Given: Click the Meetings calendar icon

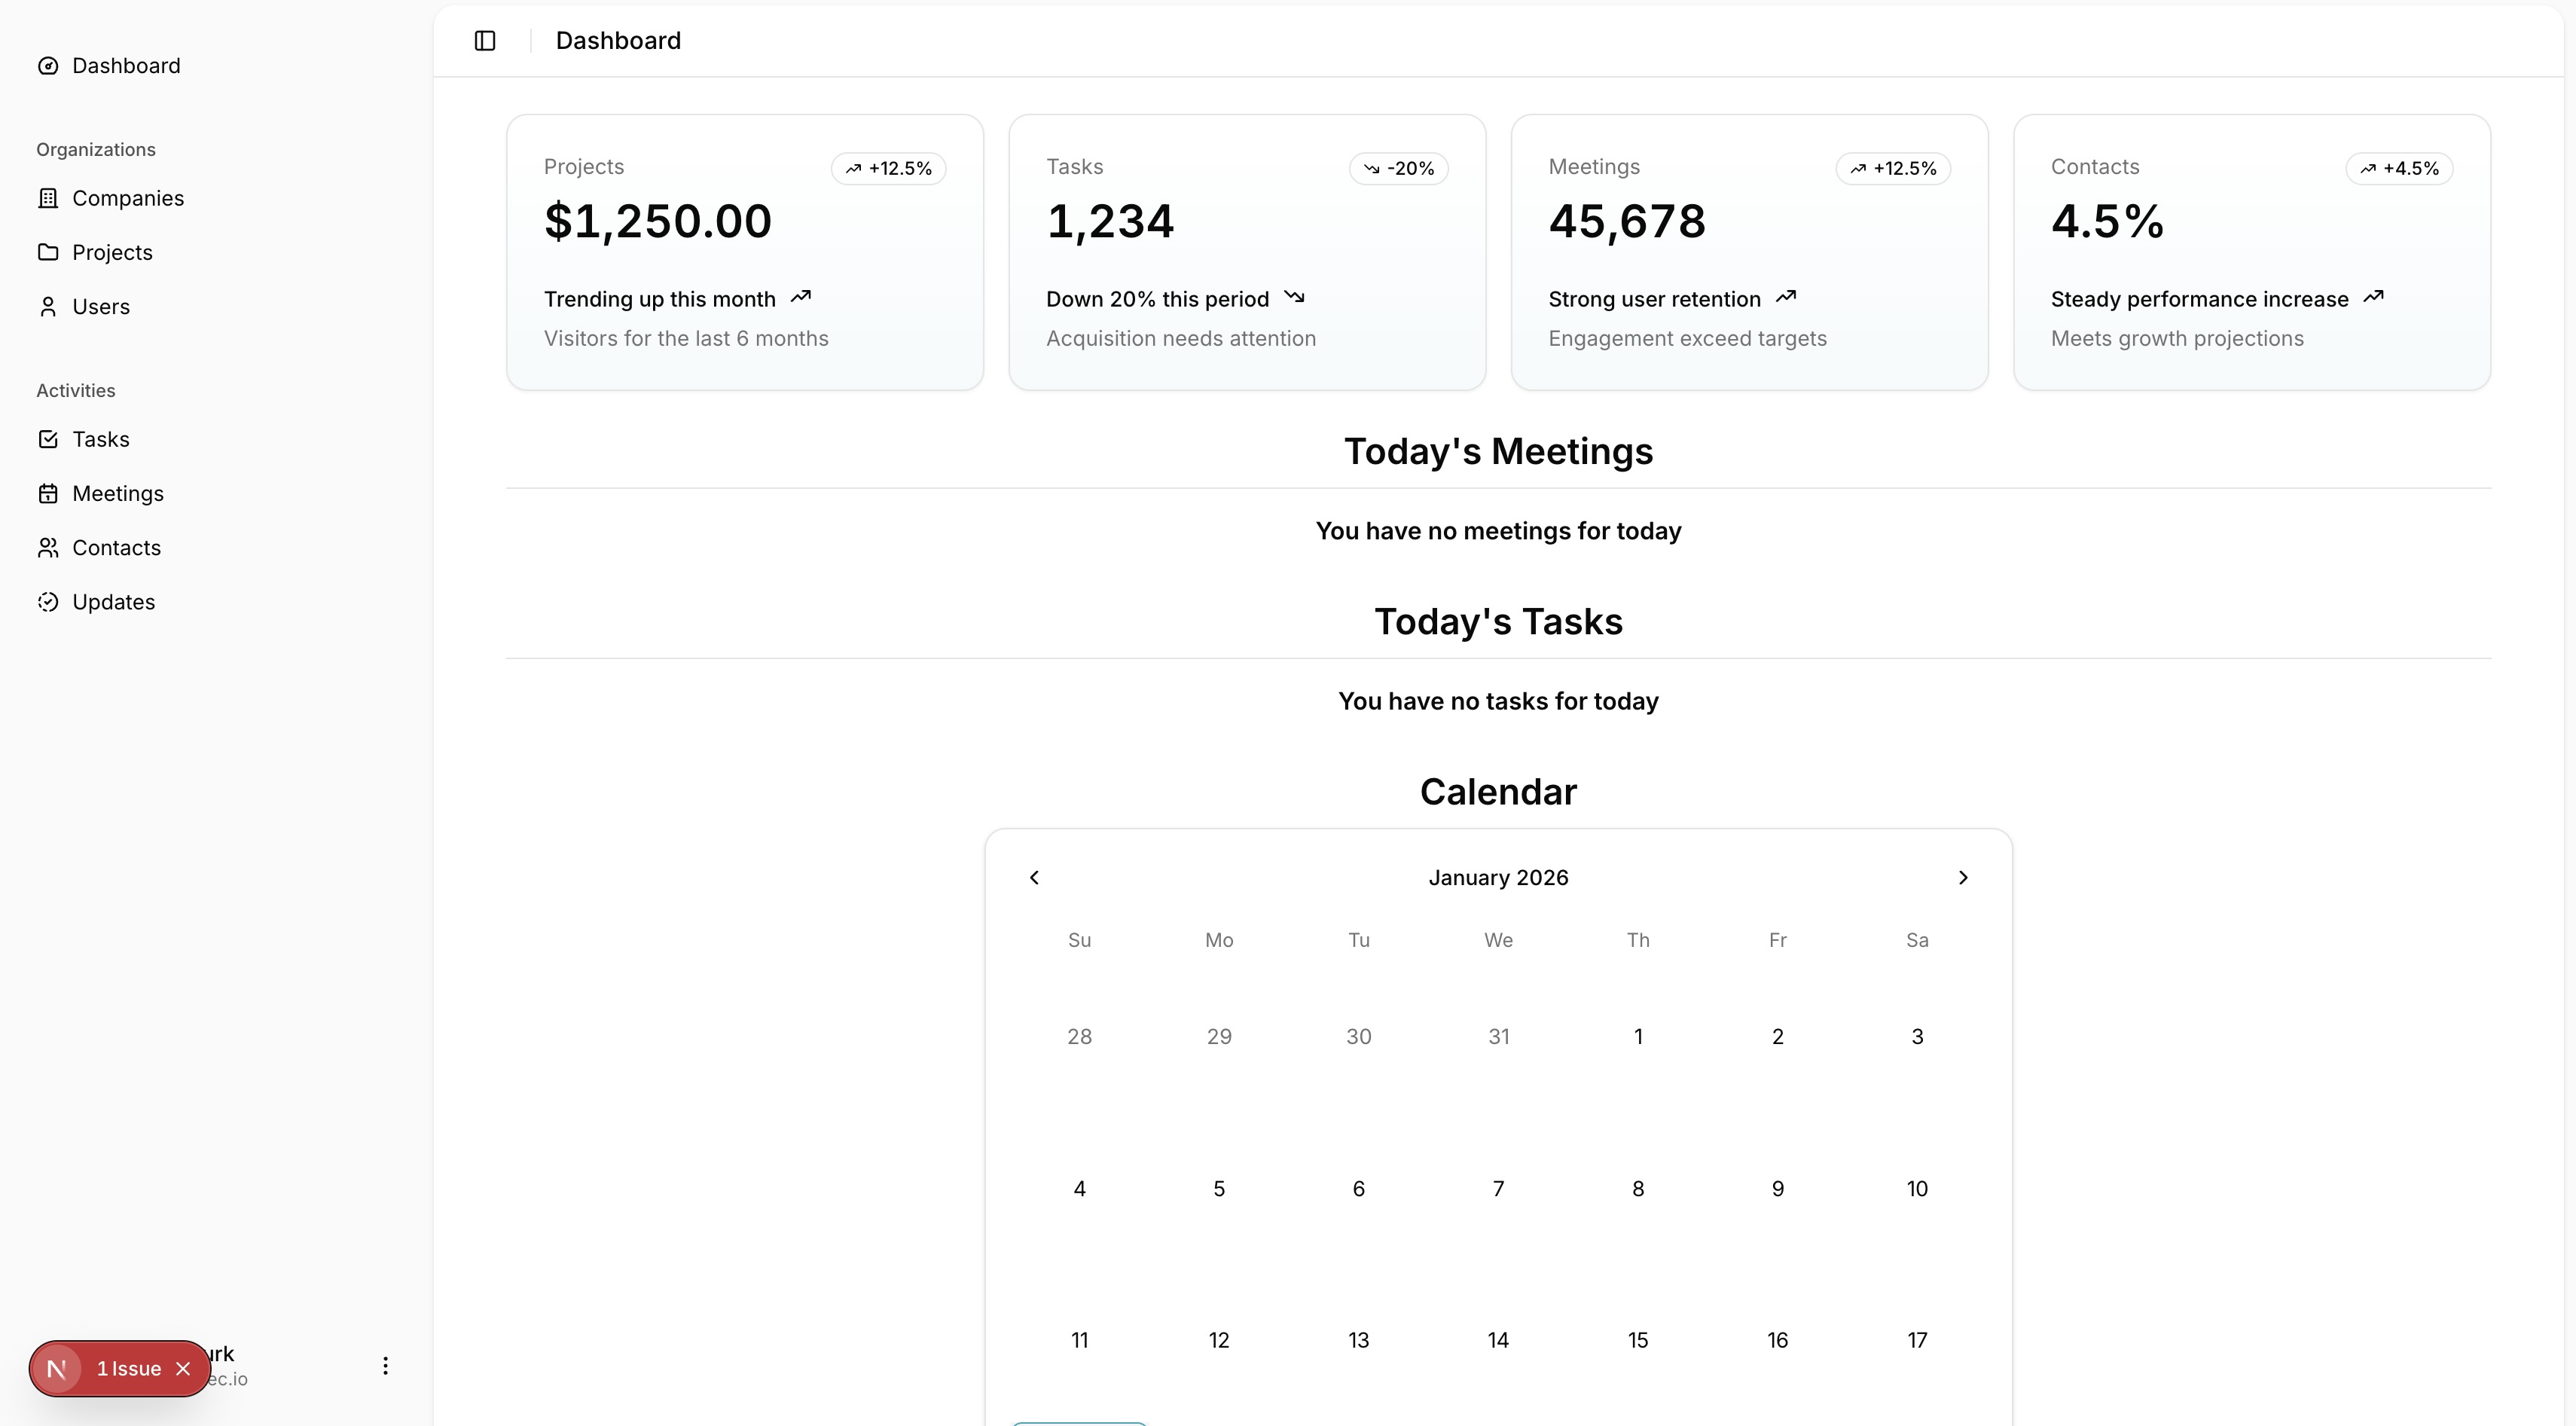Looking at the screenshot, I should tap(48, 494).
